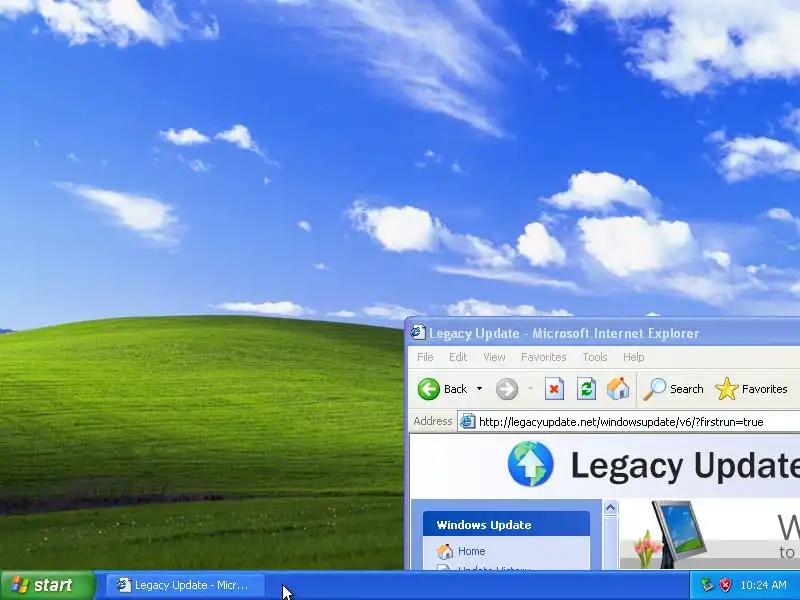Click the Windows Update sidebar header
Image resolution: width=800 pixels, height=600 pixels.
[x=506, y=524]
